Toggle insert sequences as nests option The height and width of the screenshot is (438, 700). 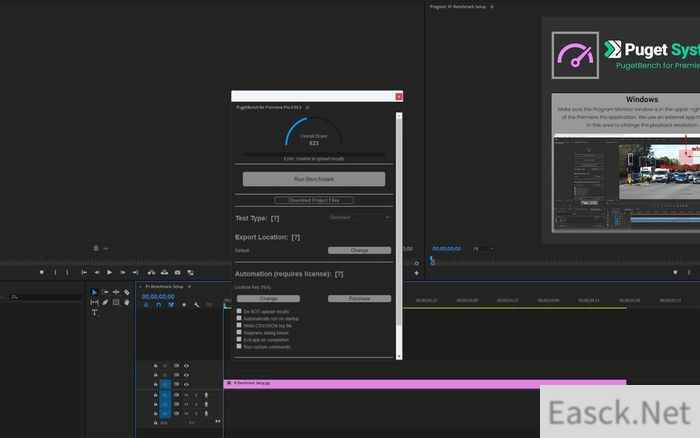[146, 305]
